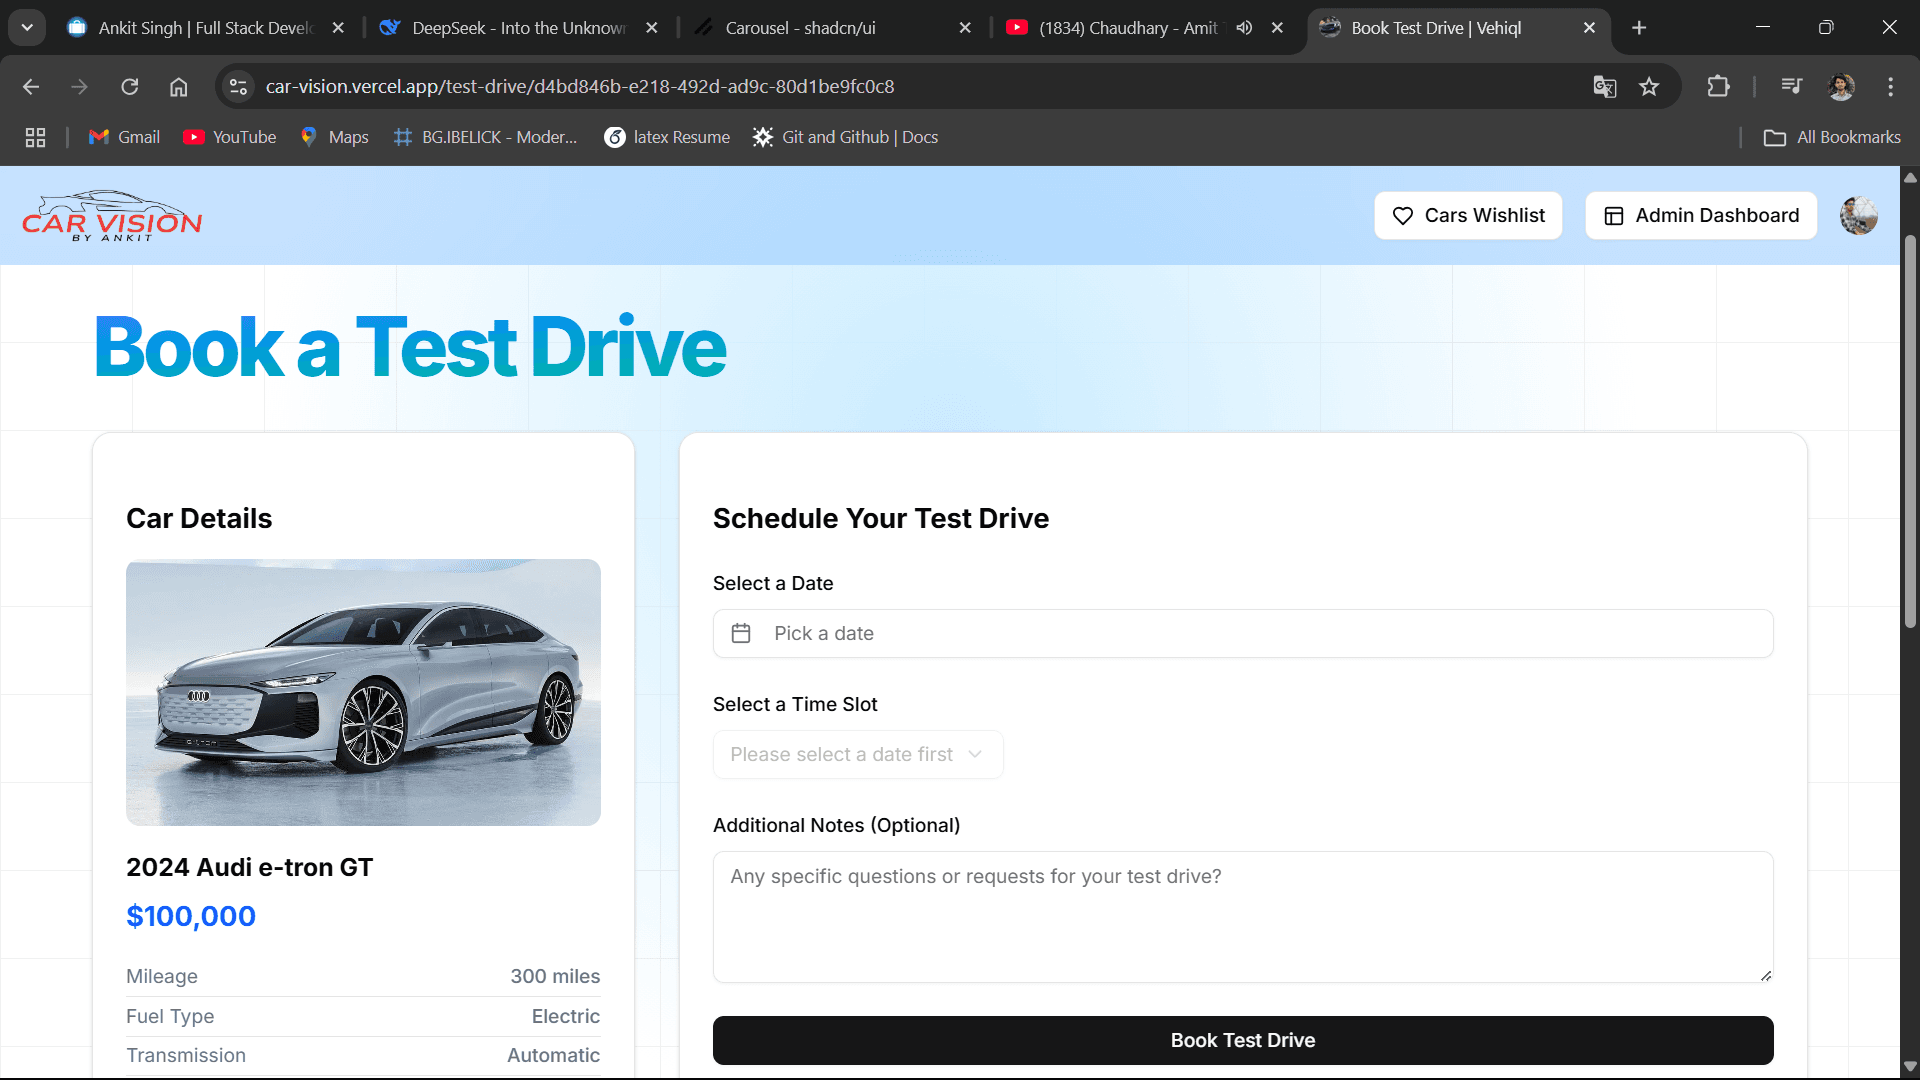This screenshot has width=1920, height=1080.
Task: Click the scrollbar up arrow
Action: [1910, 178]
